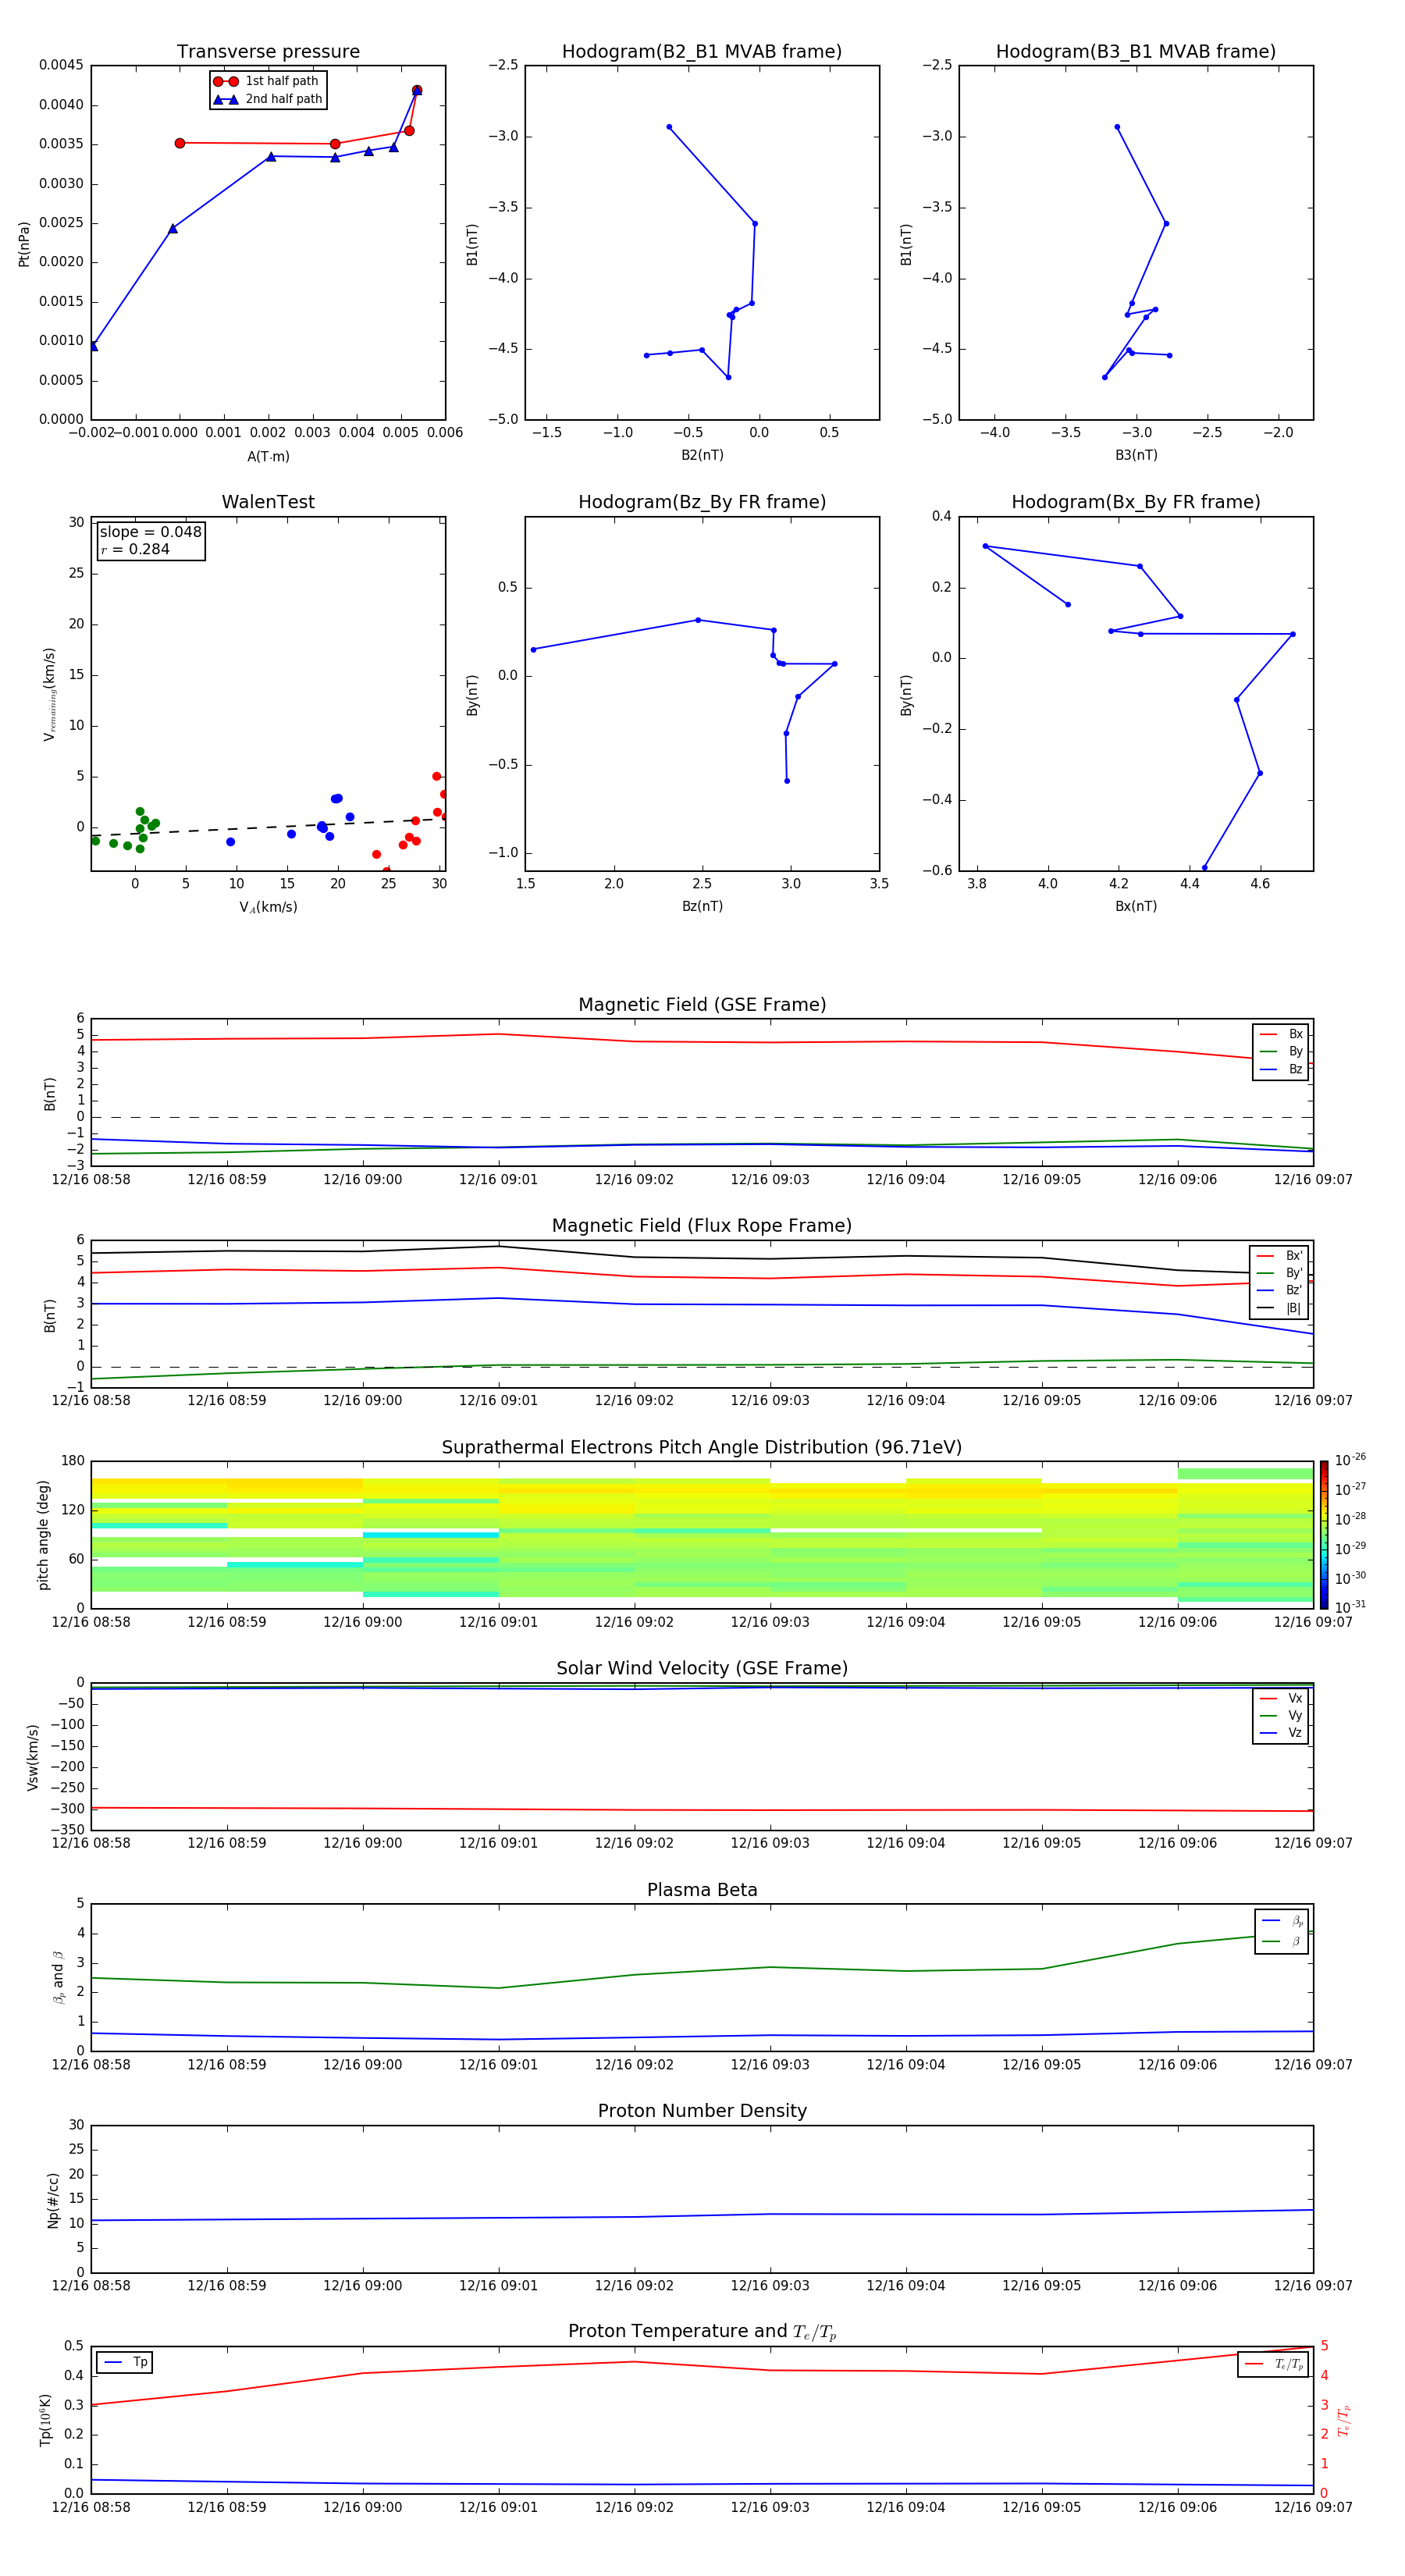Click the '12/16 09:07' tick on Proton Temperature axis

[1312, 2507]
